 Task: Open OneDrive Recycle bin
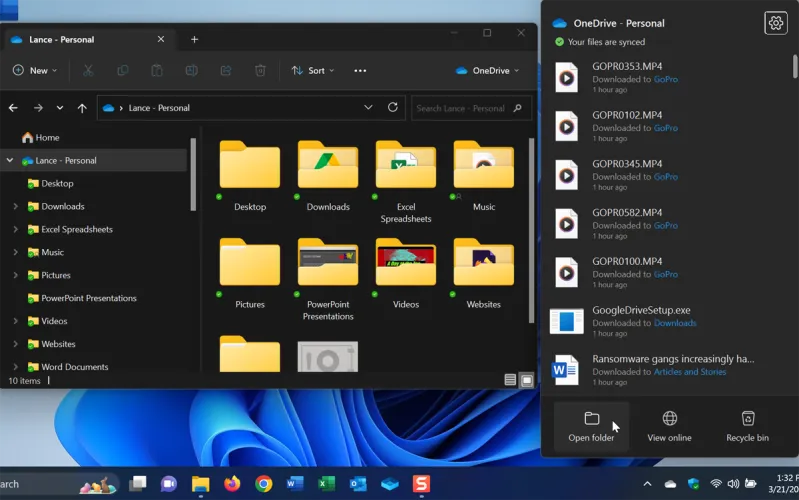click(x=747, y=425)
